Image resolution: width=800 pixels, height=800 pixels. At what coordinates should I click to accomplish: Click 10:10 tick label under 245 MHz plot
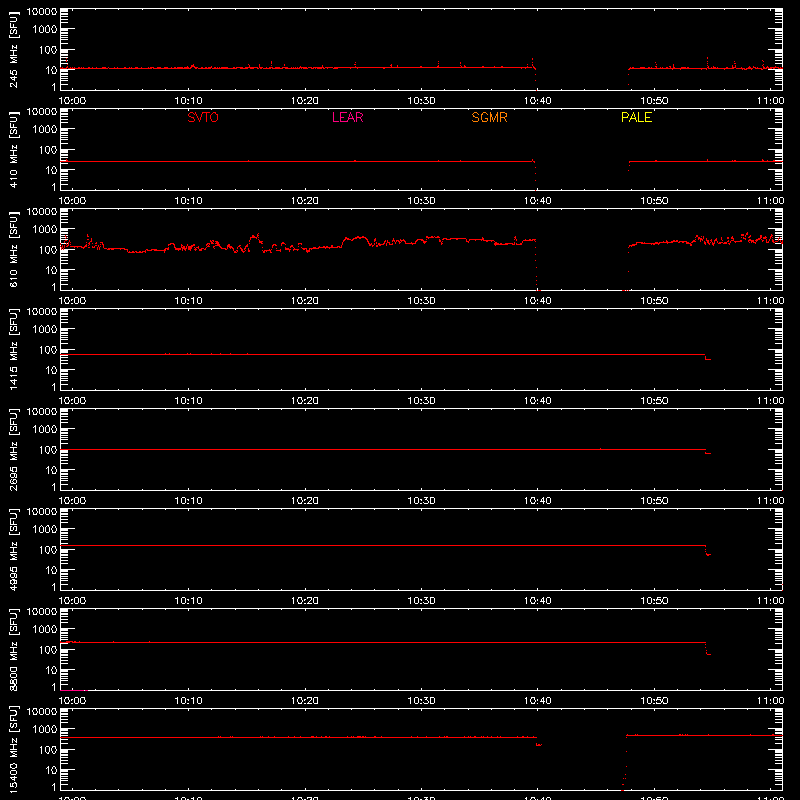click(188, 101)
